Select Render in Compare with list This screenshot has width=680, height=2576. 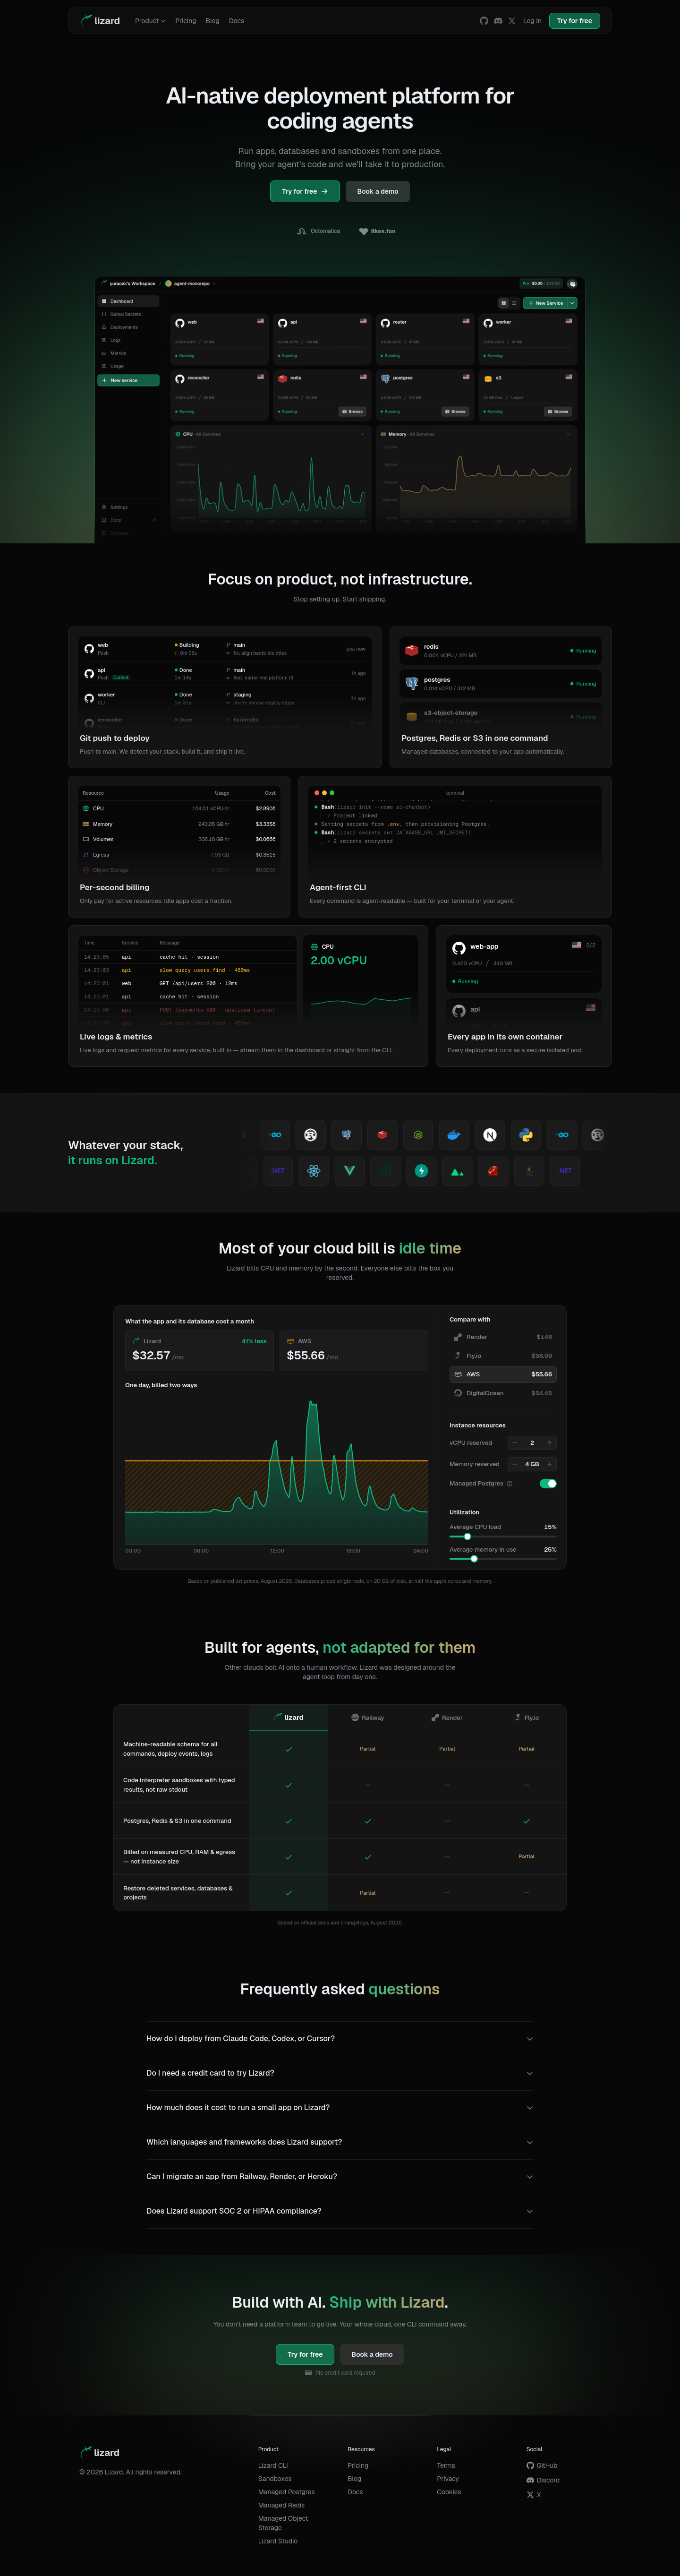pyautogui.click(x=503, y=1337)
